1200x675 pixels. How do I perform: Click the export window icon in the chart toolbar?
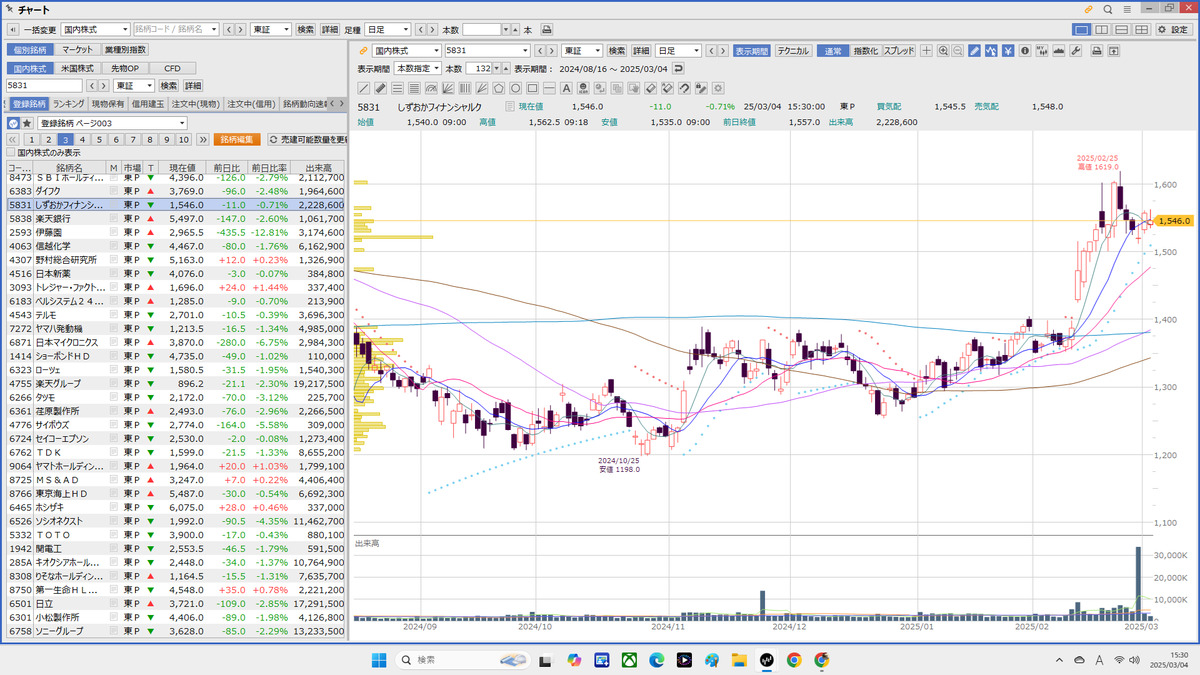point(1113,50)
